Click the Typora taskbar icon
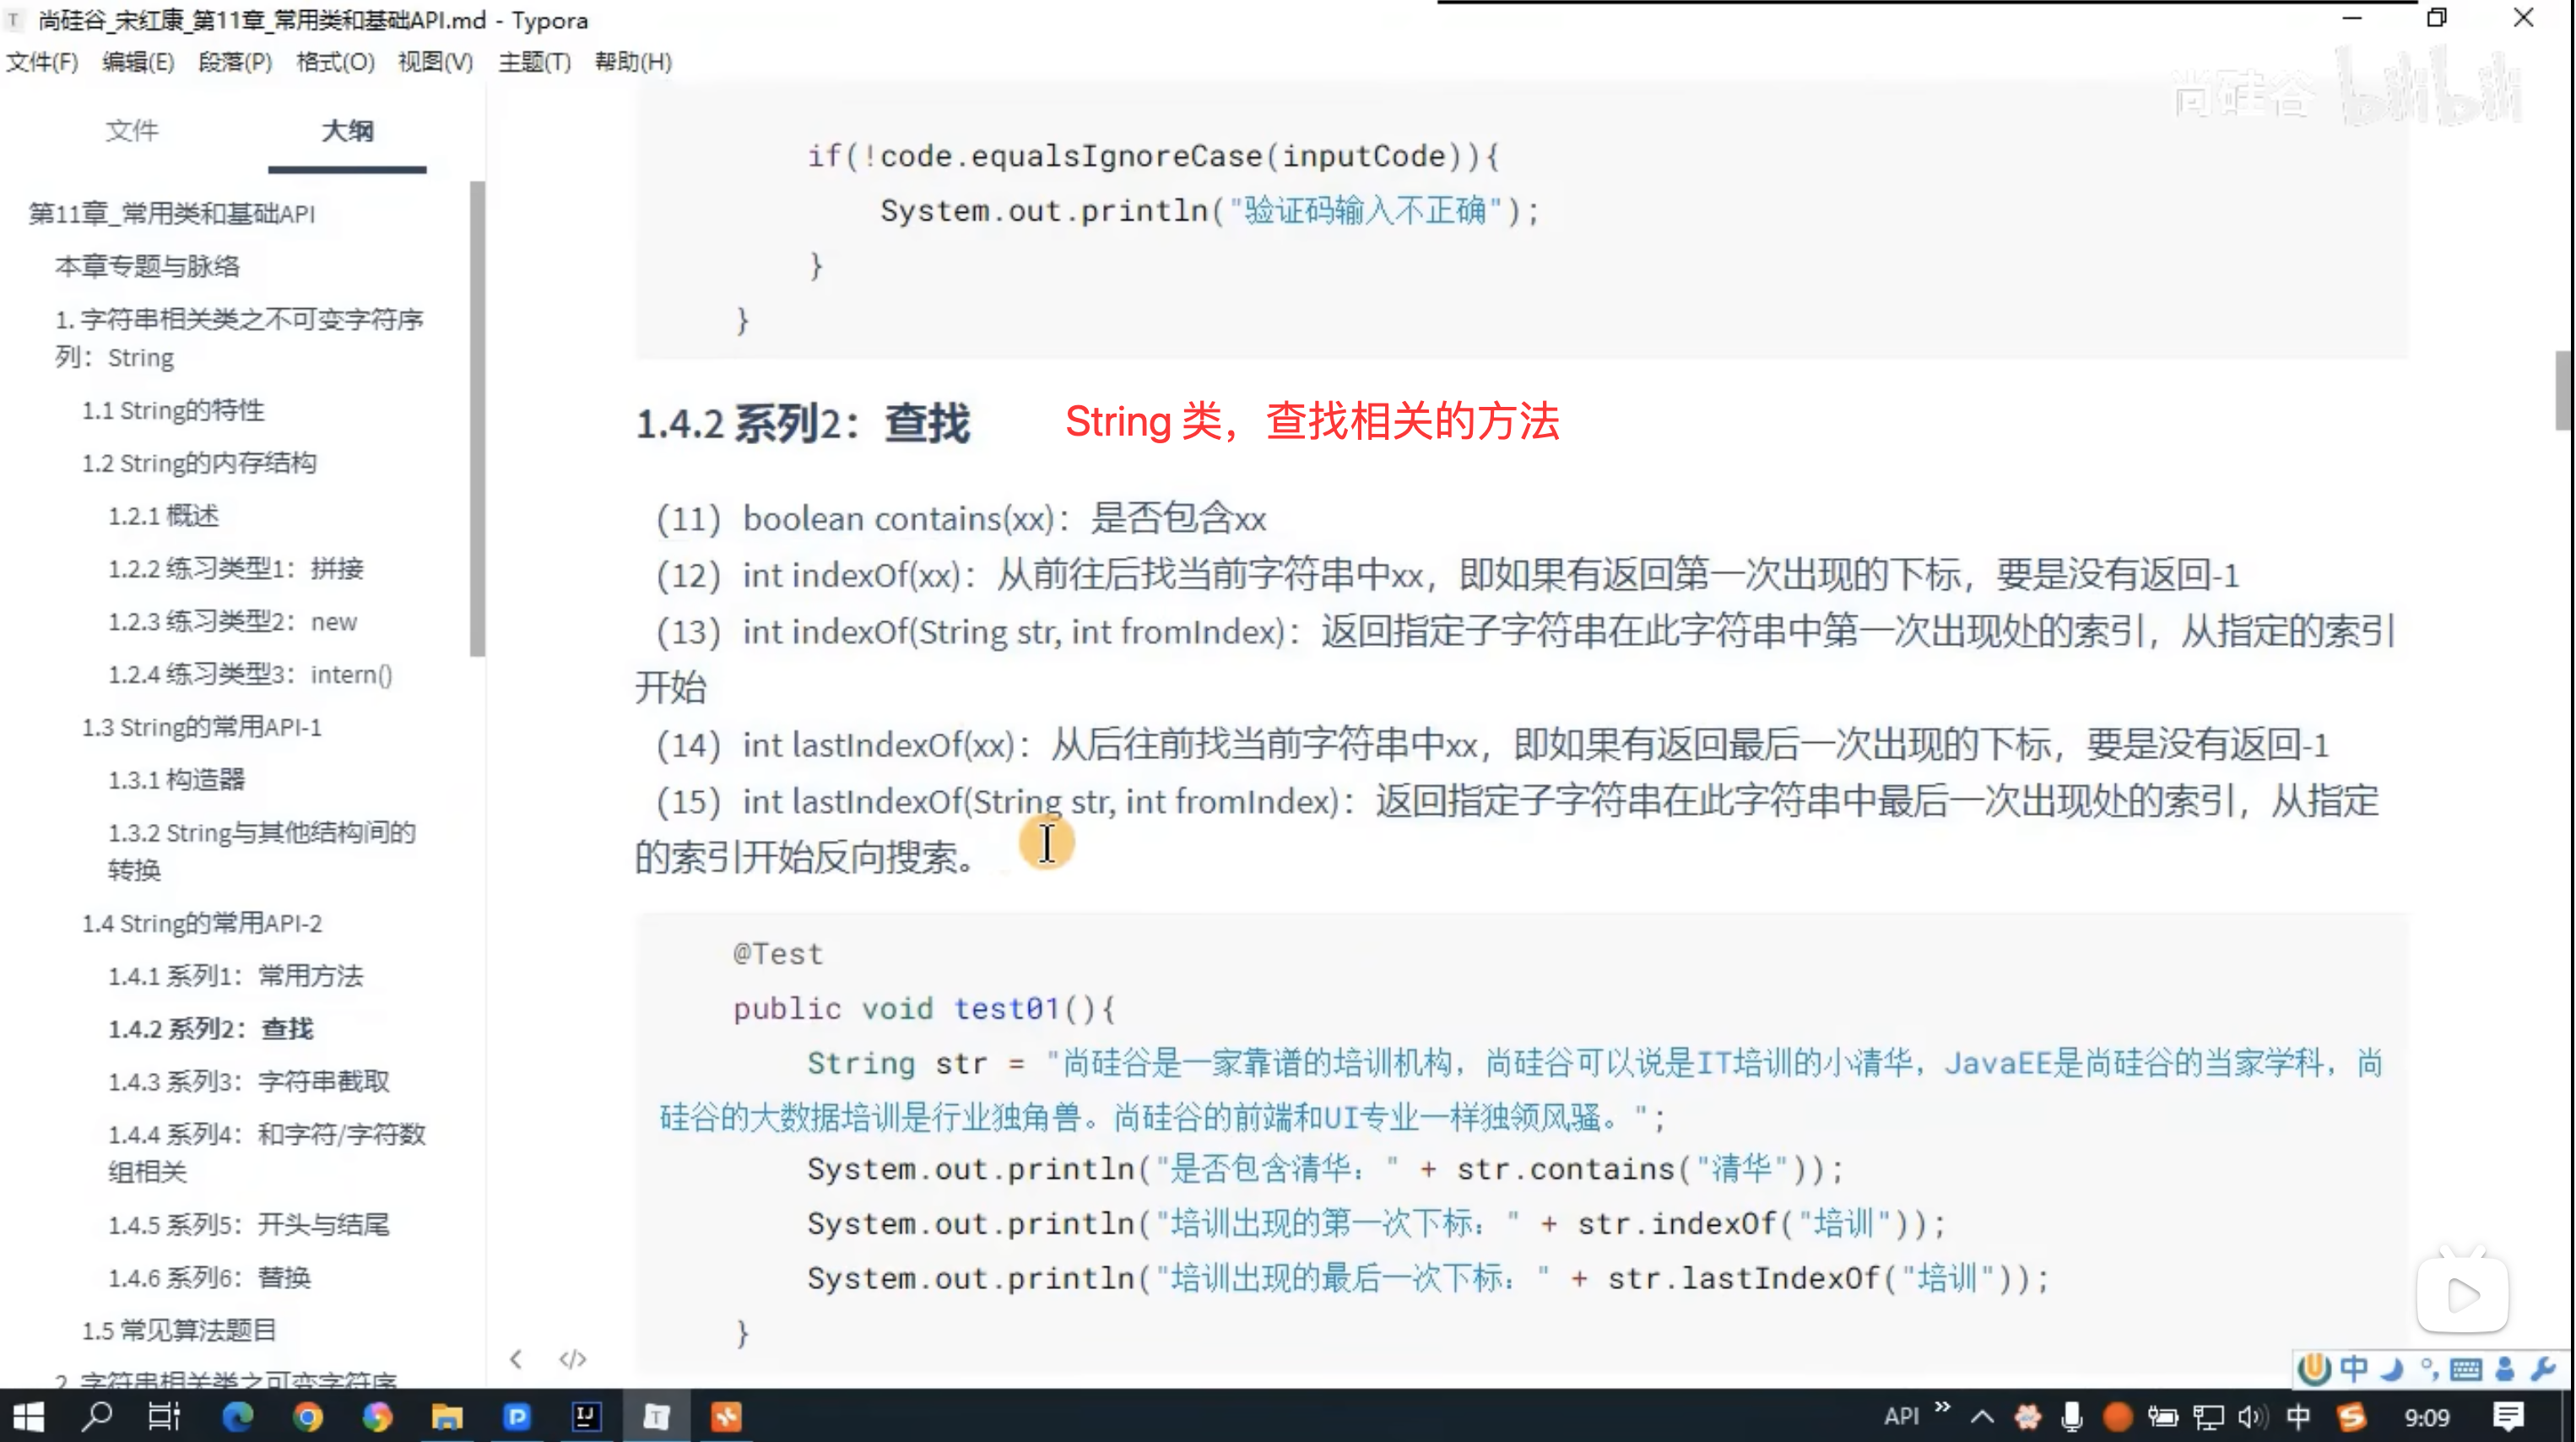2576x1442 pixels. coord(656,1416)
